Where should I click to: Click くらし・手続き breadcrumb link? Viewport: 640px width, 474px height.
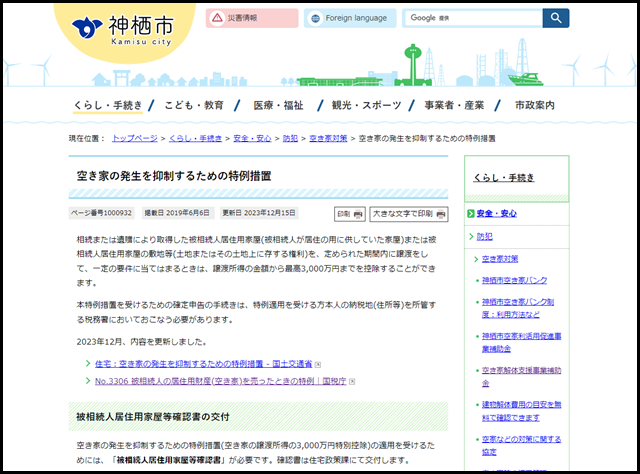[195, 138]
